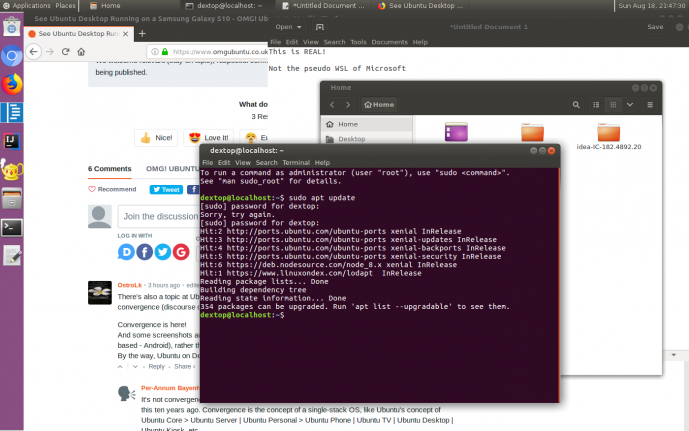Search files in the Home window
This screenshot has width=689, height=431.
pos(576,105)
